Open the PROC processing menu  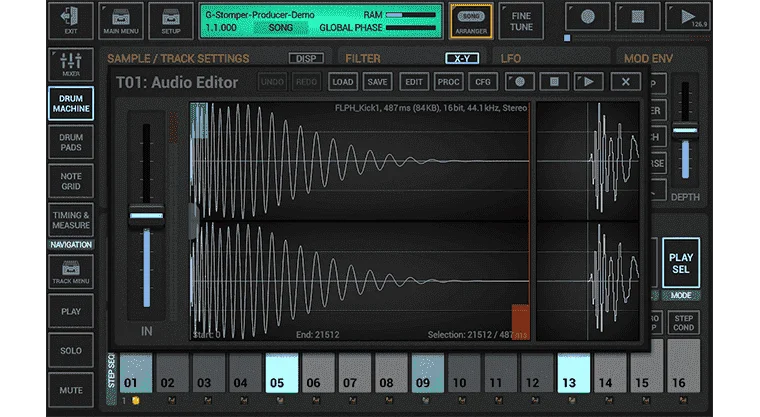[448, 82]
